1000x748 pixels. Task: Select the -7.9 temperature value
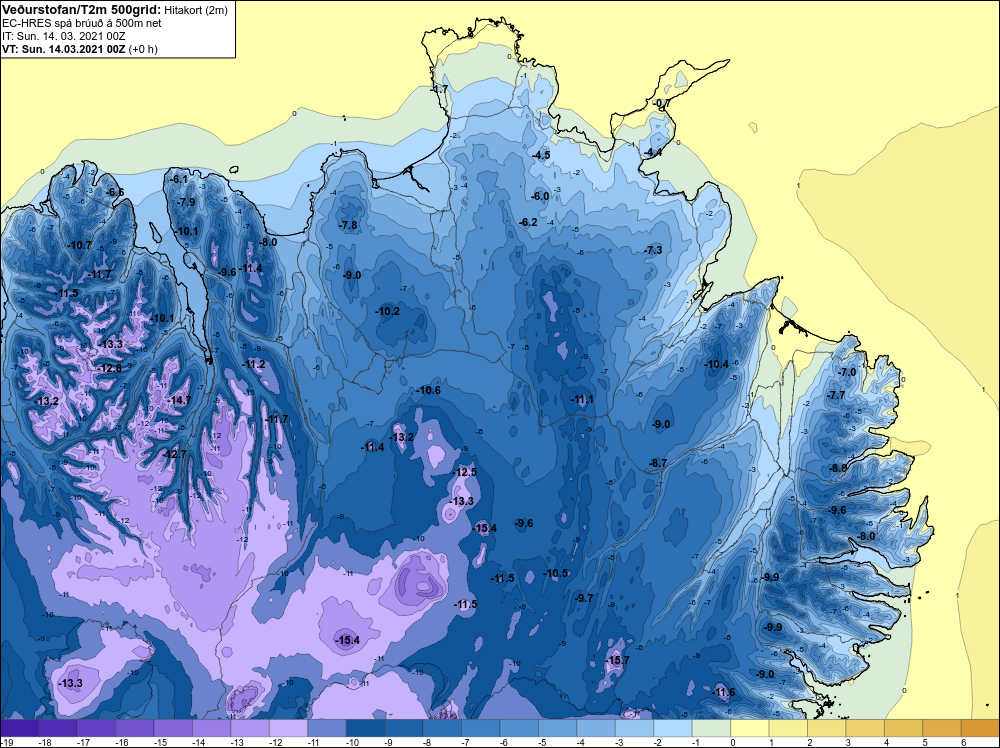(186, 202)
